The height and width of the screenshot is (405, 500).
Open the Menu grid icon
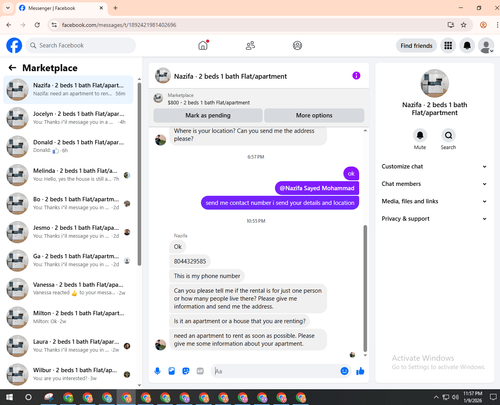[x=448, y=45]
